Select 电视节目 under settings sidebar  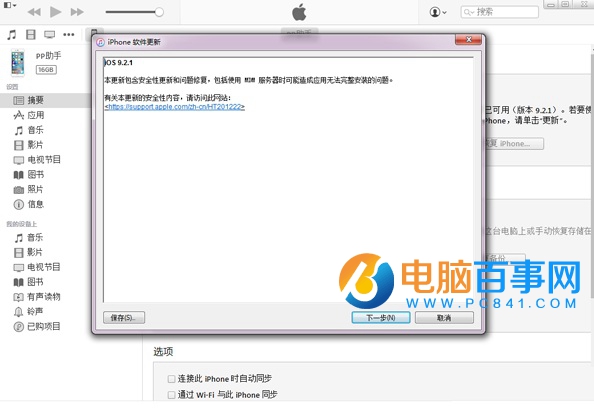click(x=45, y=160)
